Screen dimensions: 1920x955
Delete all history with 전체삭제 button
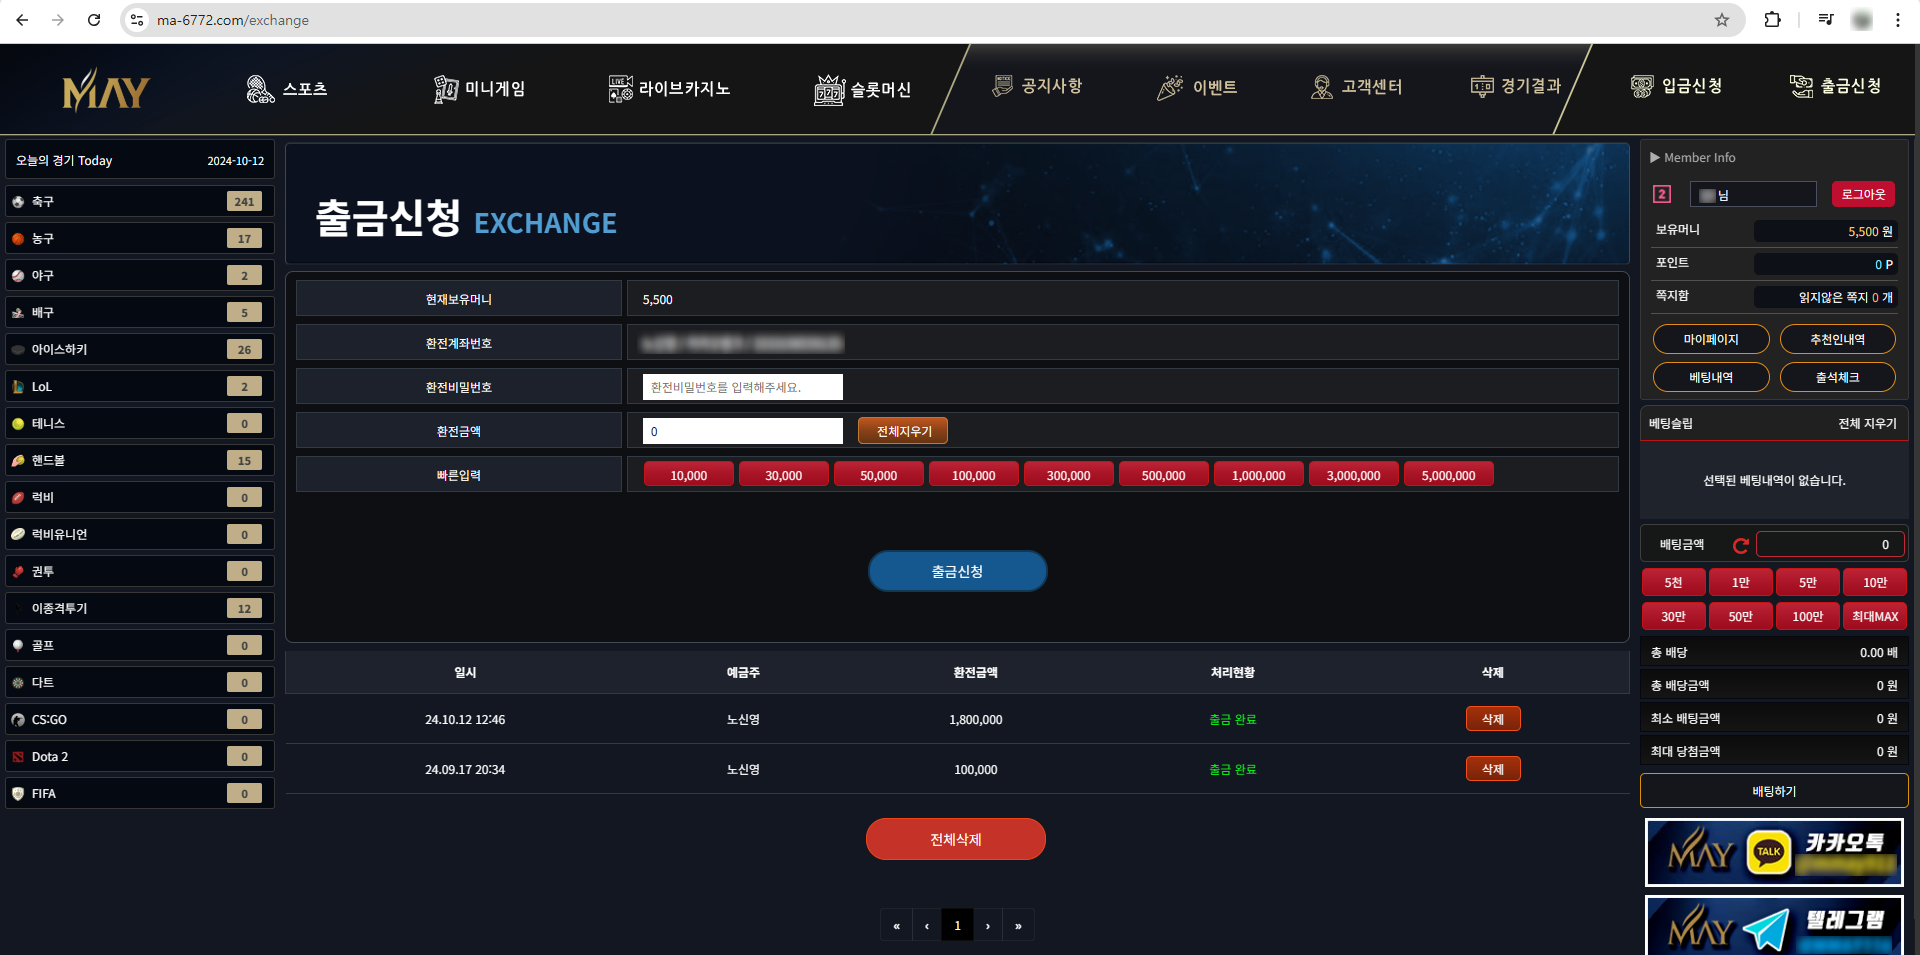tap(956, 839)
